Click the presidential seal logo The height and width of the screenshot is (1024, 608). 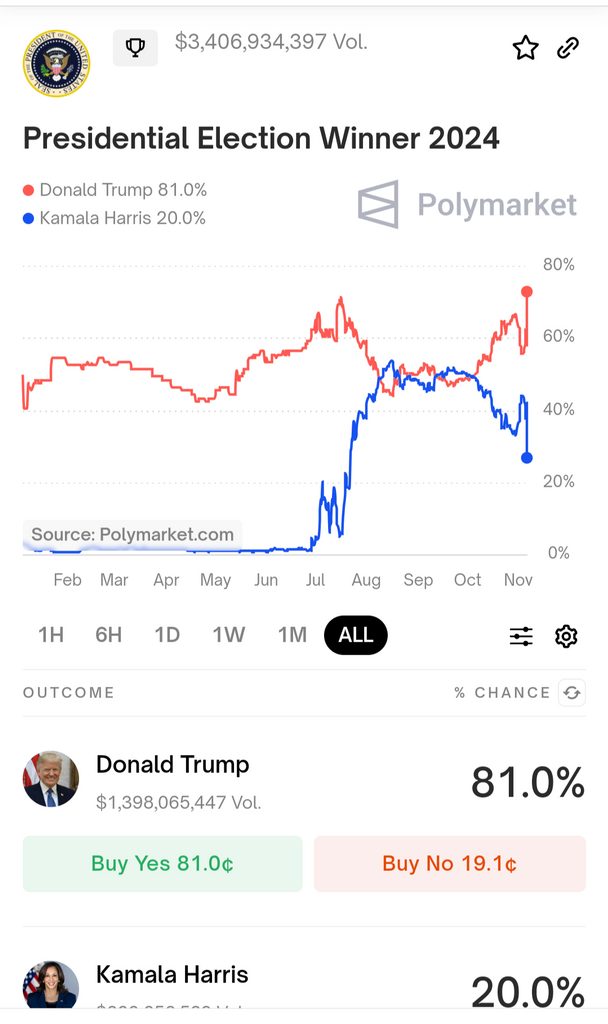tap(56, 63)
